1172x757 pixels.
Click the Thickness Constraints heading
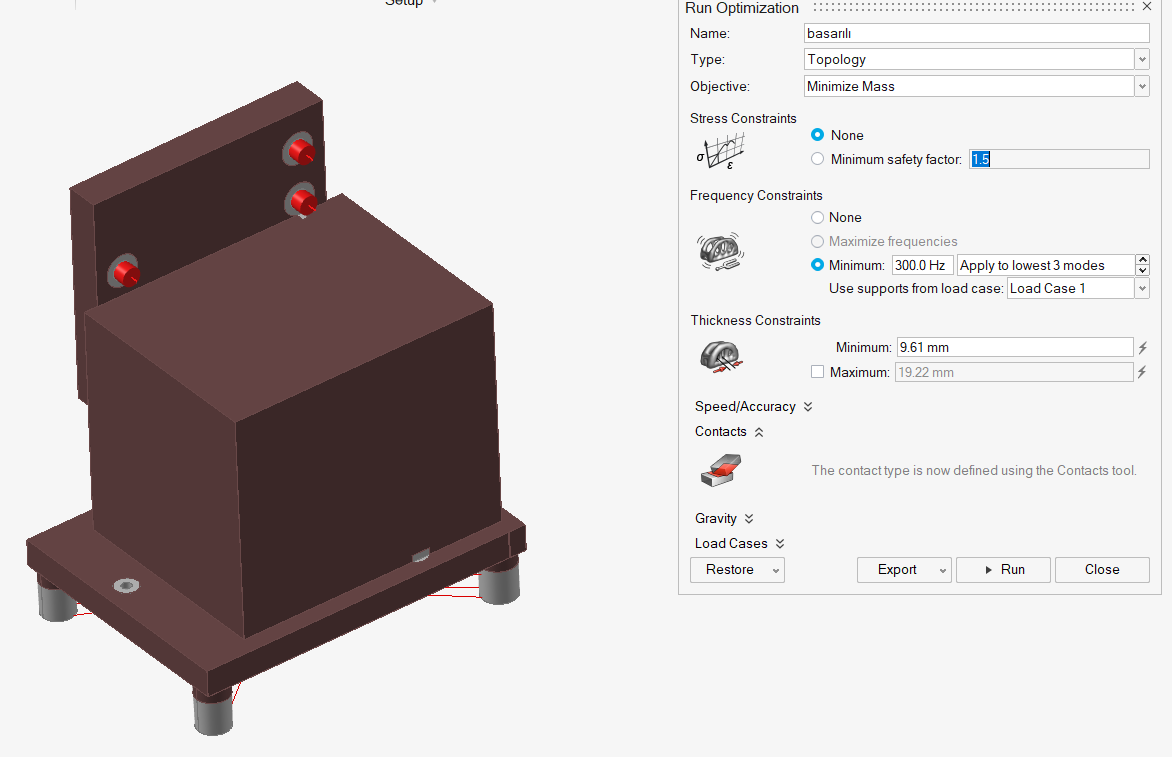tap(756, 321)
